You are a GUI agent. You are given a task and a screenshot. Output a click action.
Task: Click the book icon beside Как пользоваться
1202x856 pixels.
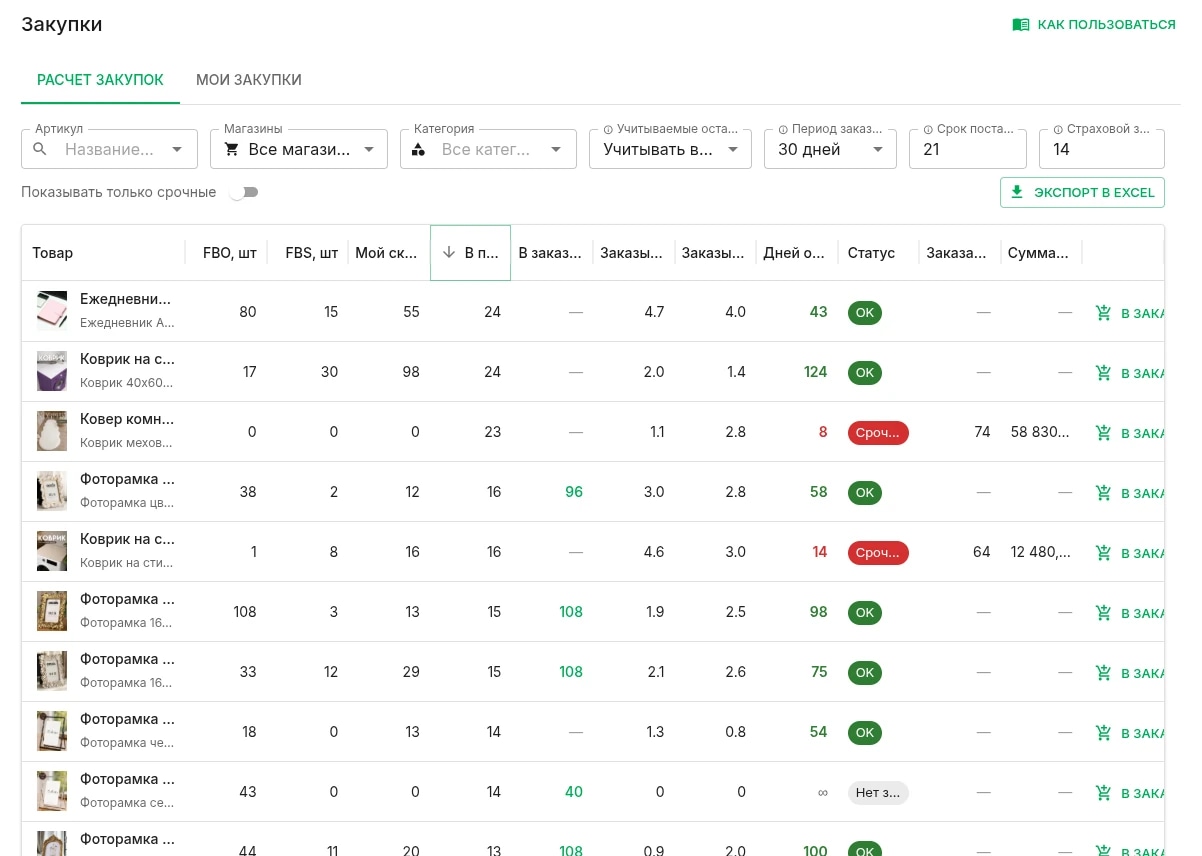(x=1021, y=25)
